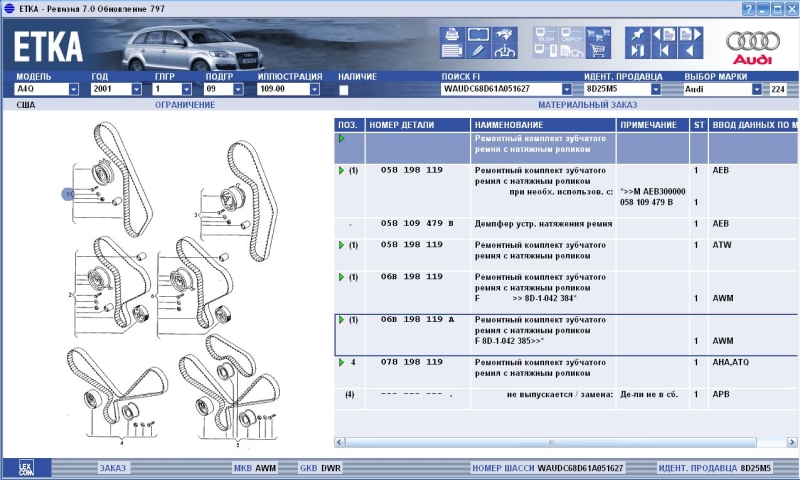Click НОМЕР ШАССИ in the status bar

547,468
